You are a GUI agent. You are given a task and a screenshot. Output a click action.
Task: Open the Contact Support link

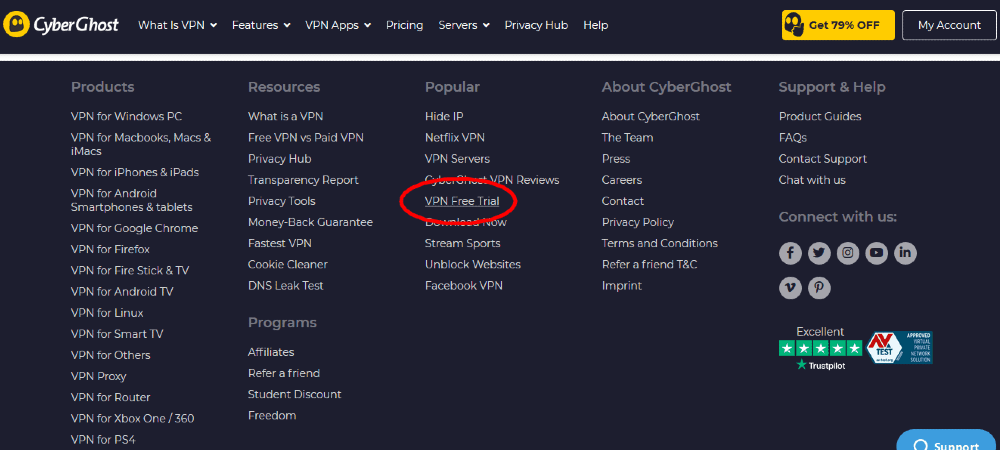[x=823, y=159]
